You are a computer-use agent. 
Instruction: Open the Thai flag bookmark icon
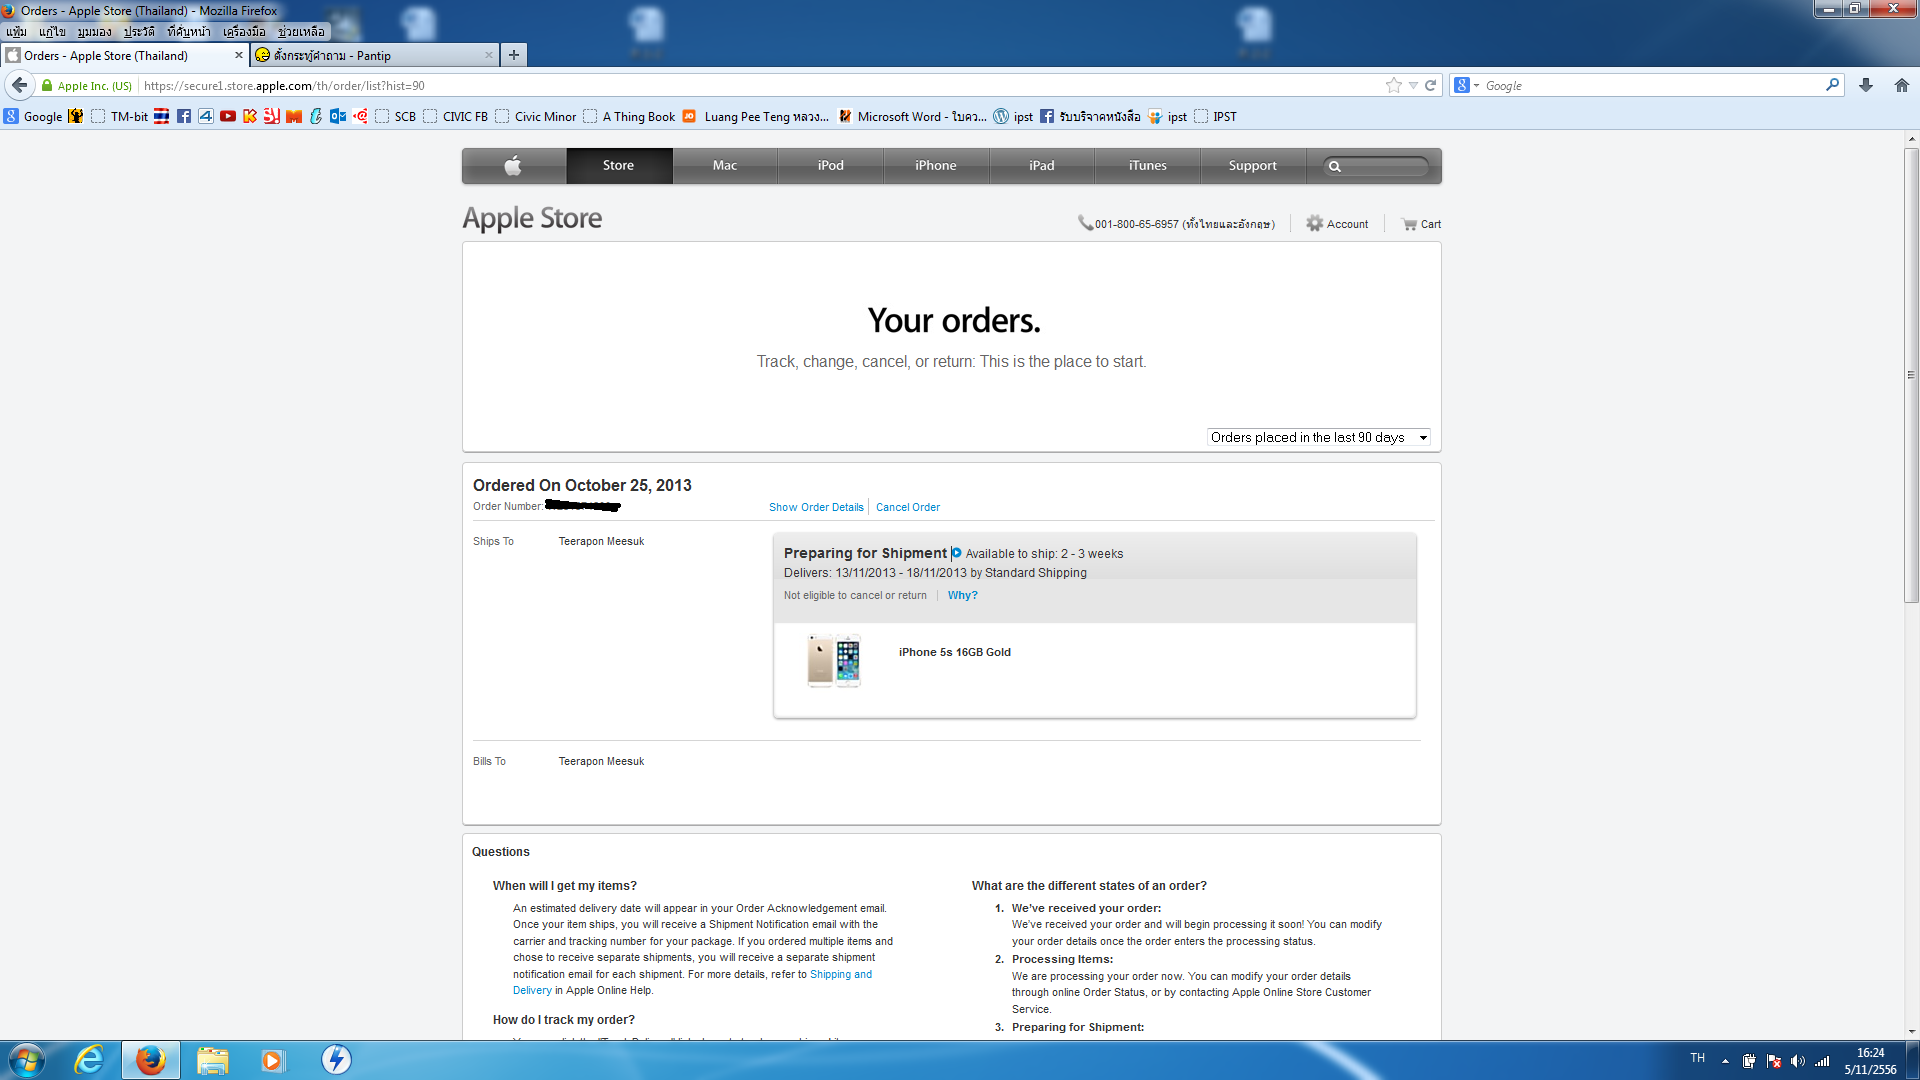click(161, 117)
